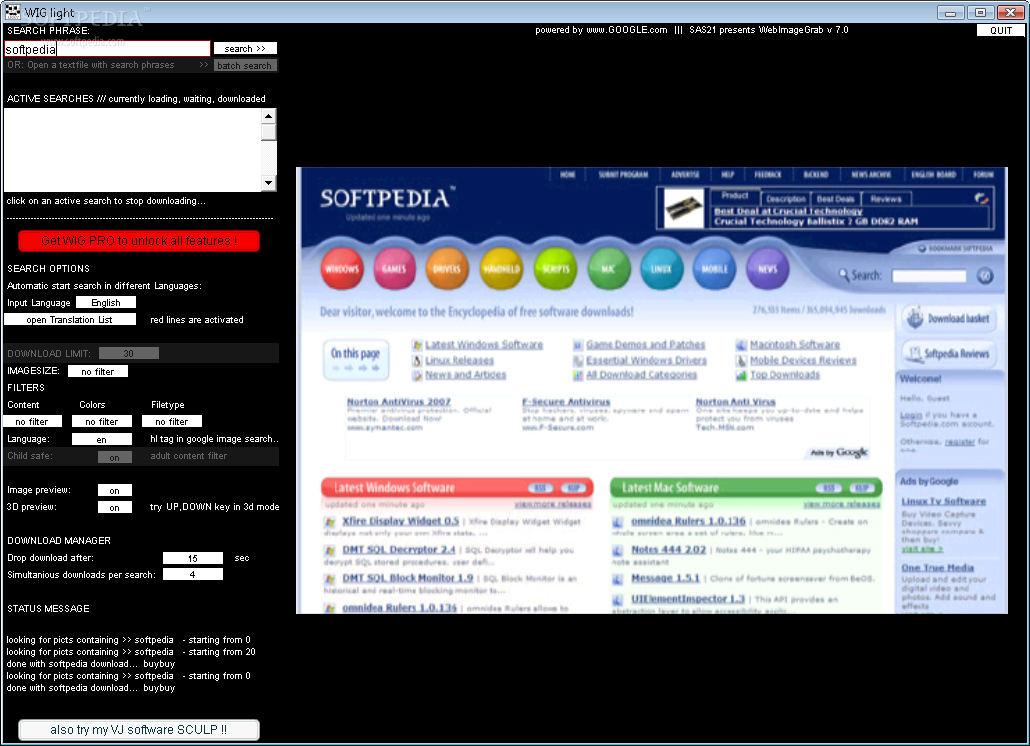1030x746 pixels.
Task: Click the blue MOBILE ball in preview
Action: (715, 269)
